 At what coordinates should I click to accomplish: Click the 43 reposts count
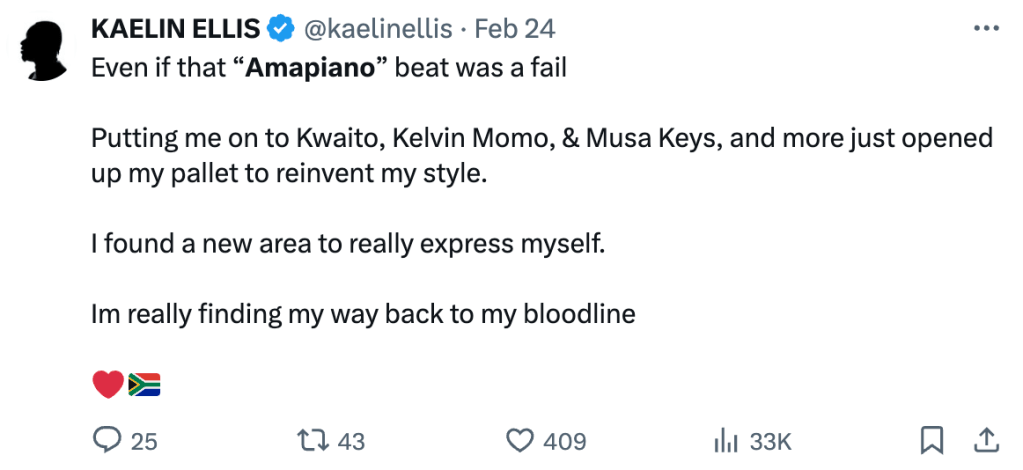pyautogui.click(x=352, y=441)
